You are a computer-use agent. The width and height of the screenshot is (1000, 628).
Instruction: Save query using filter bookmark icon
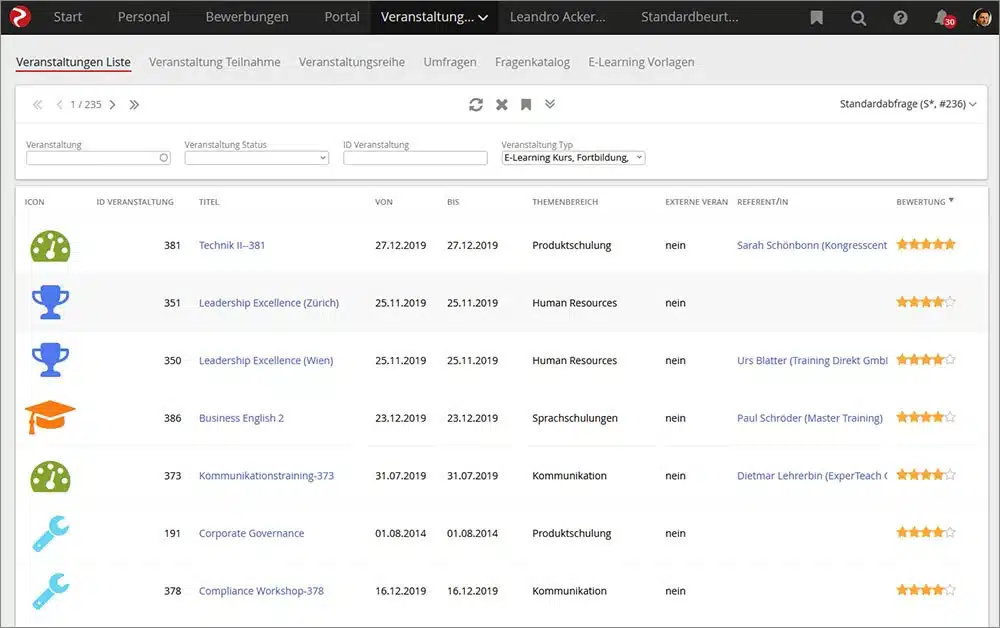pos(526,105)
